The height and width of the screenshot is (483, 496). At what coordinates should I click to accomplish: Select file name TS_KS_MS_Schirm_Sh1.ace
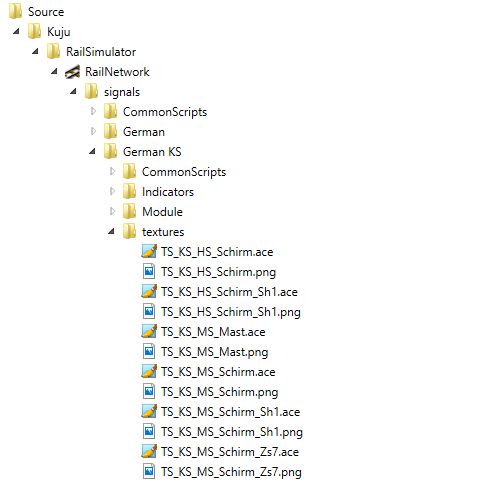click(x=231, y=412)
